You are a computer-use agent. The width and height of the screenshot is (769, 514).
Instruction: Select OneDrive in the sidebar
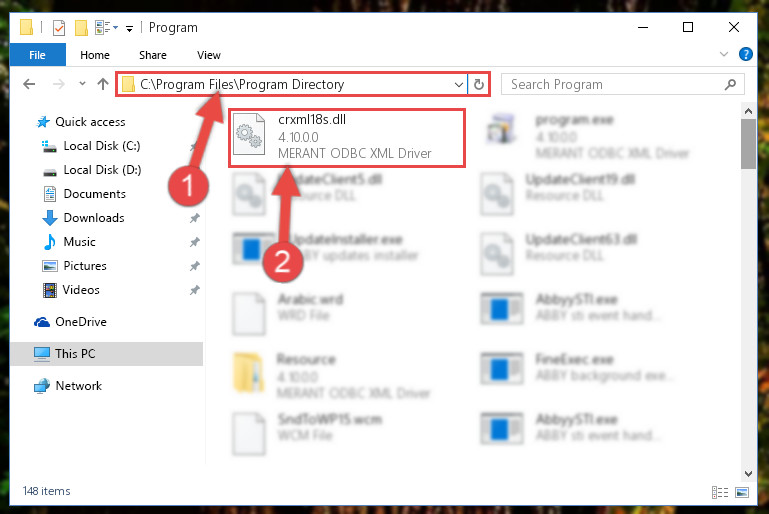click(81, 322)
